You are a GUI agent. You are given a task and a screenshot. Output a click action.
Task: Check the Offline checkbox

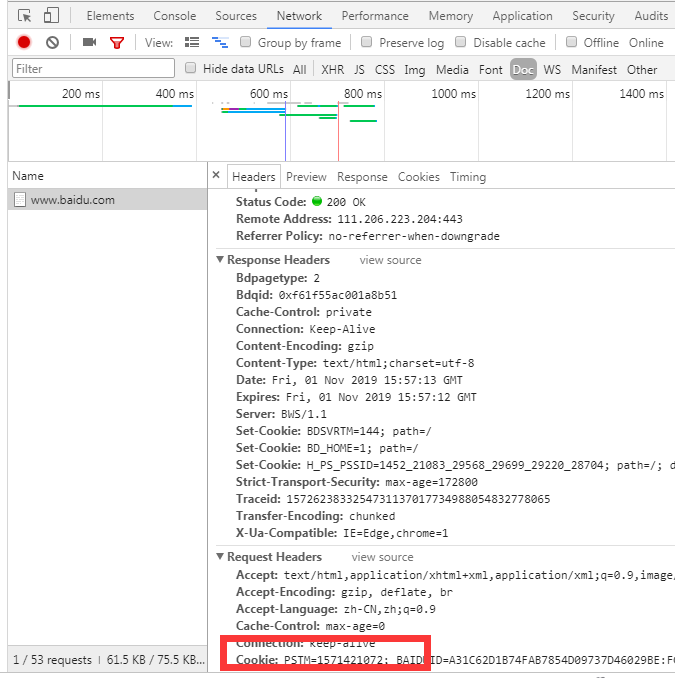[571, 42]
